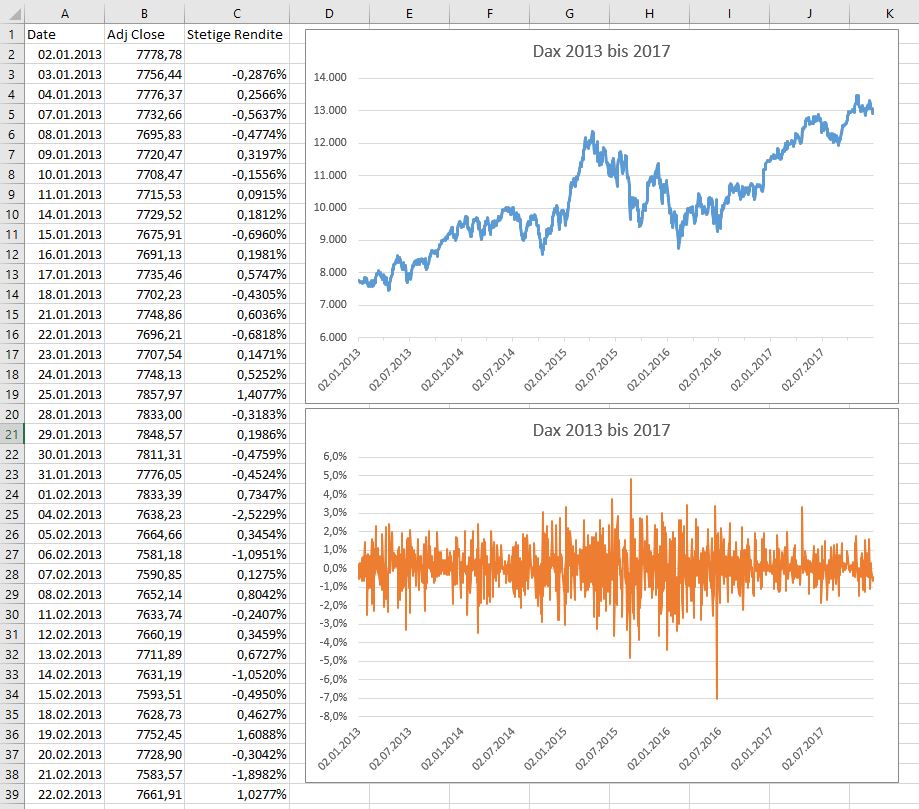The width and height of the screenshot is (919, 809).
Task: Click the 'Adj Close' header cell
Action: coord(144,35)
